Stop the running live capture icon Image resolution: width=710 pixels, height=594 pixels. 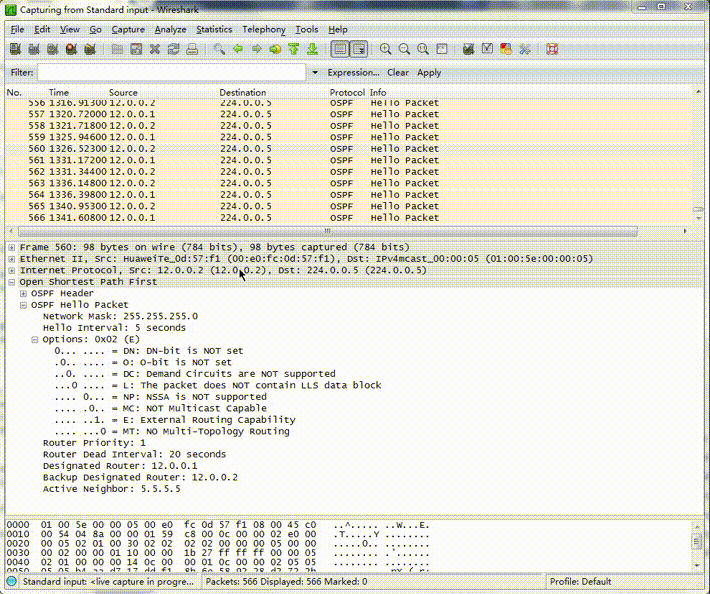(71, 49)
